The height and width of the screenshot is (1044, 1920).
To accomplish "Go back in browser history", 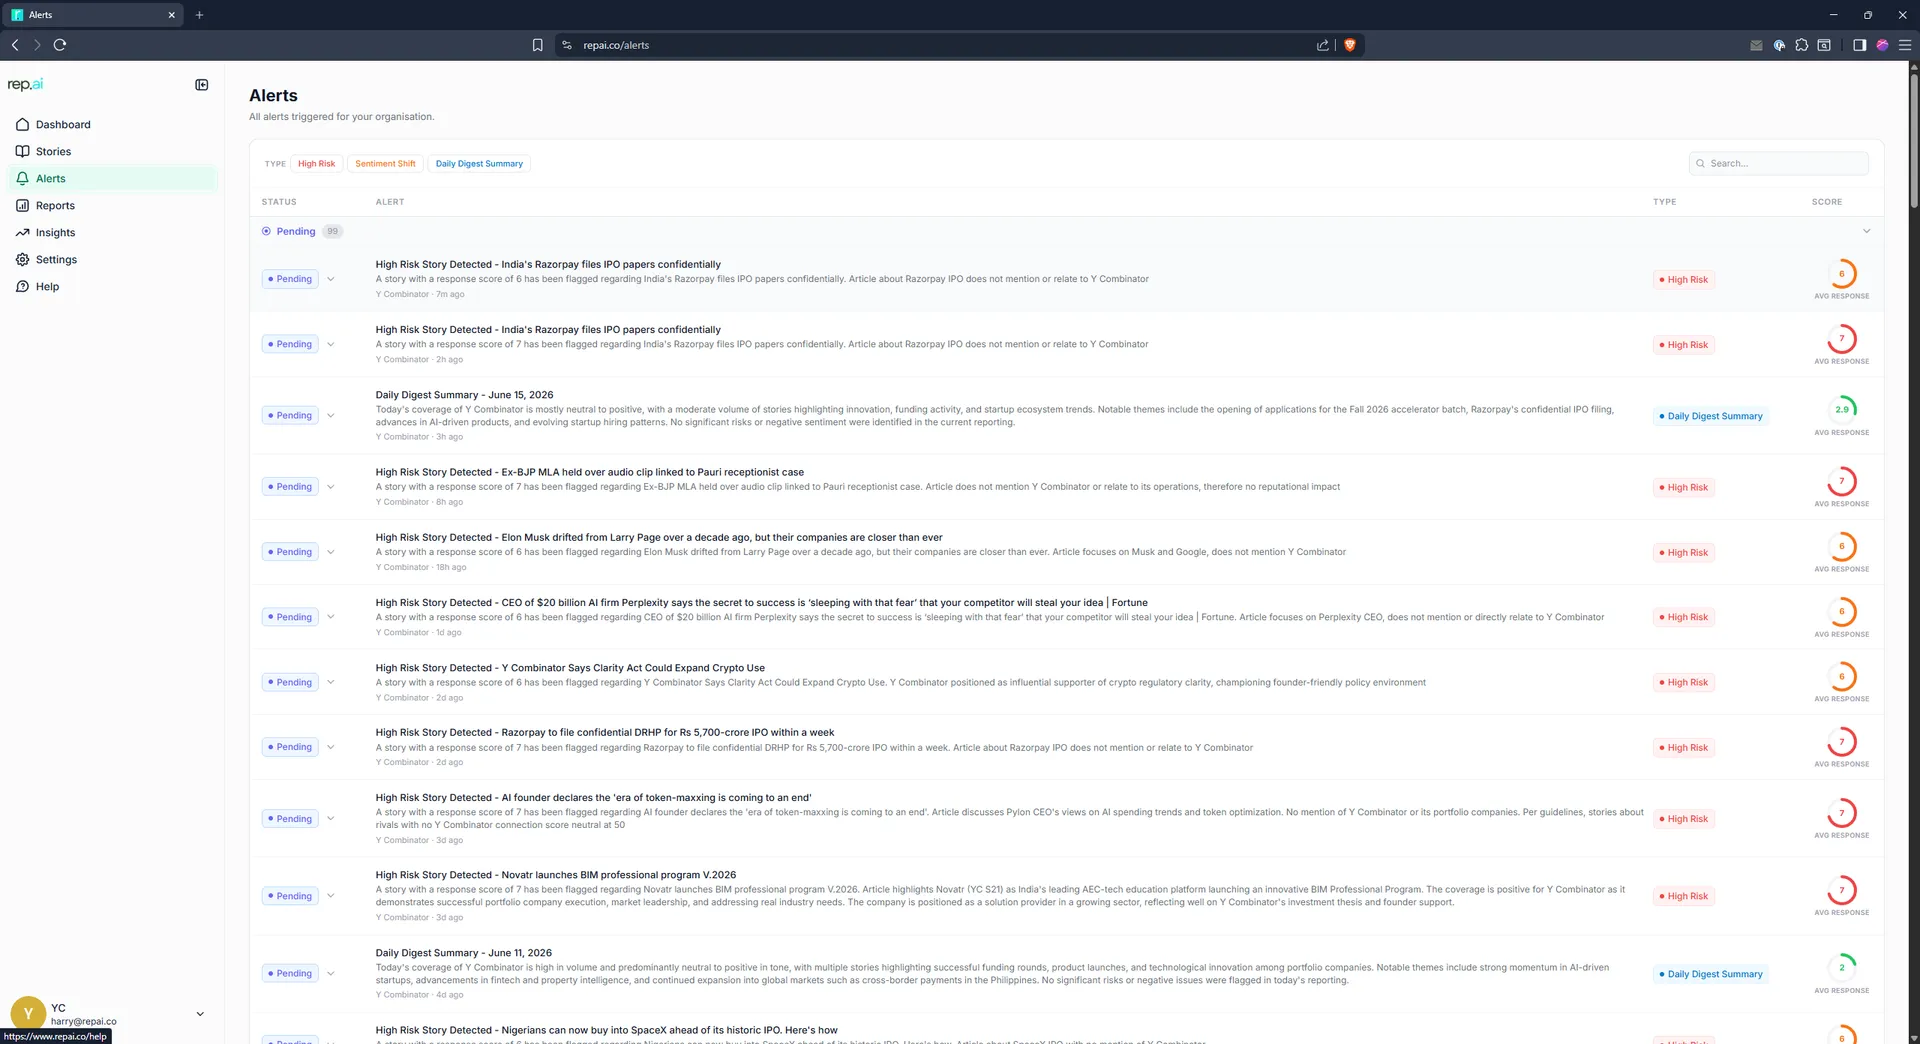I will point(15,45).
